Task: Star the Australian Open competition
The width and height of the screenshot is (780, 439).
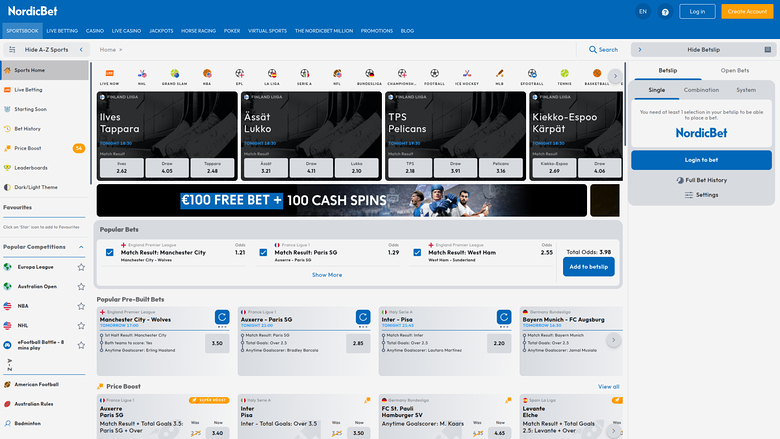Action: (x=81, y=286)
